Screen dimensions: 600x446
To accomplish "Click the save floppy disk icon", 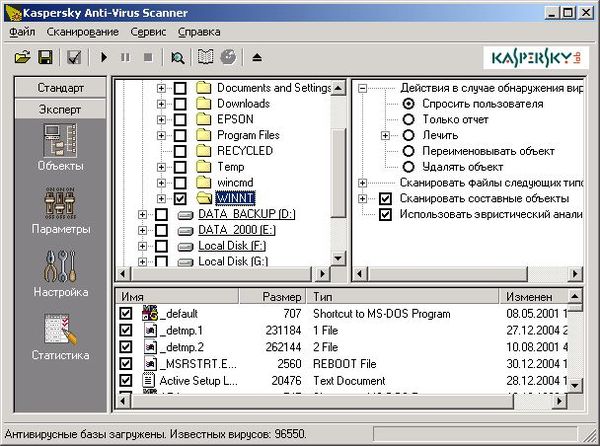I will [46, 57].
